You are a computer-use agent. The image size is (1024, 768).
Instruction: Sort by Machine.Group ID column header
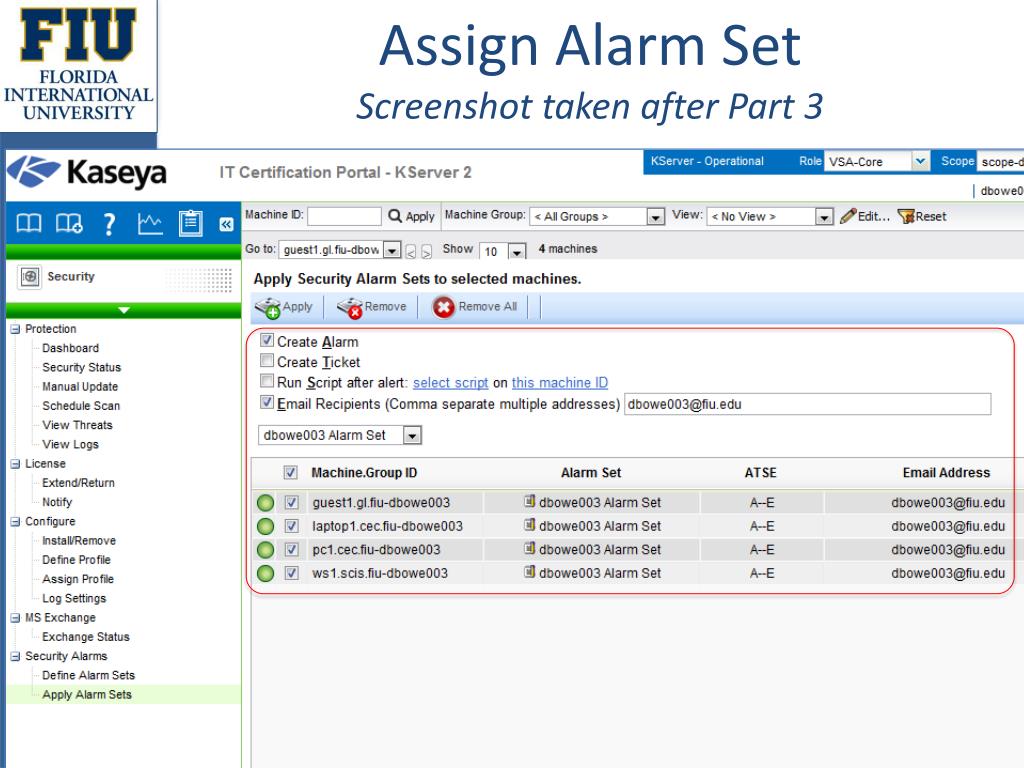pyautogui.click(x=364, y=473)
